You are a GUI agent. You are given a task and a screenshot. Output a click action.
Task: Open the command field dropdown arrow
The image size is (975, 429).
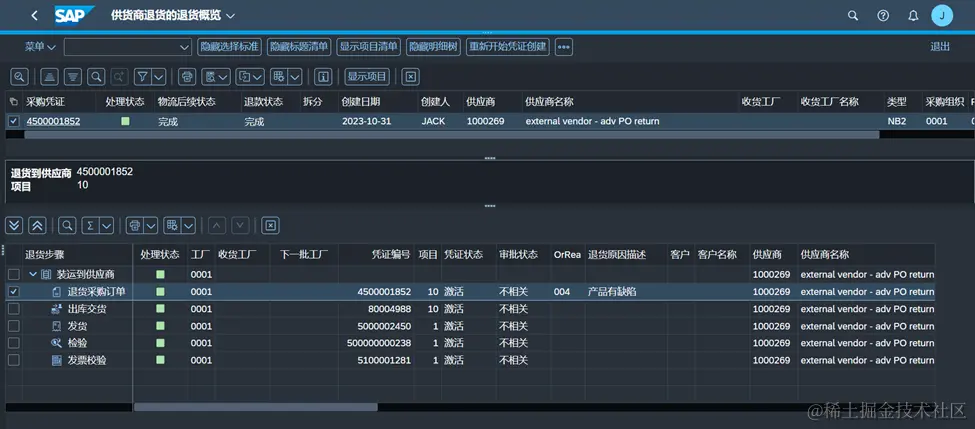coord(184,47)
